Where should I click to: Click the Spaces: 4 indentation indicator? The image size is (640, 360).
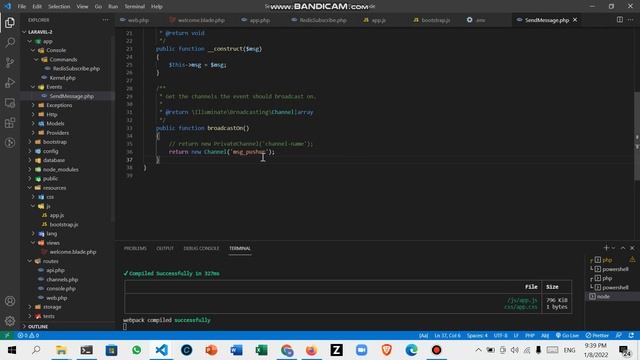point(477,336)
